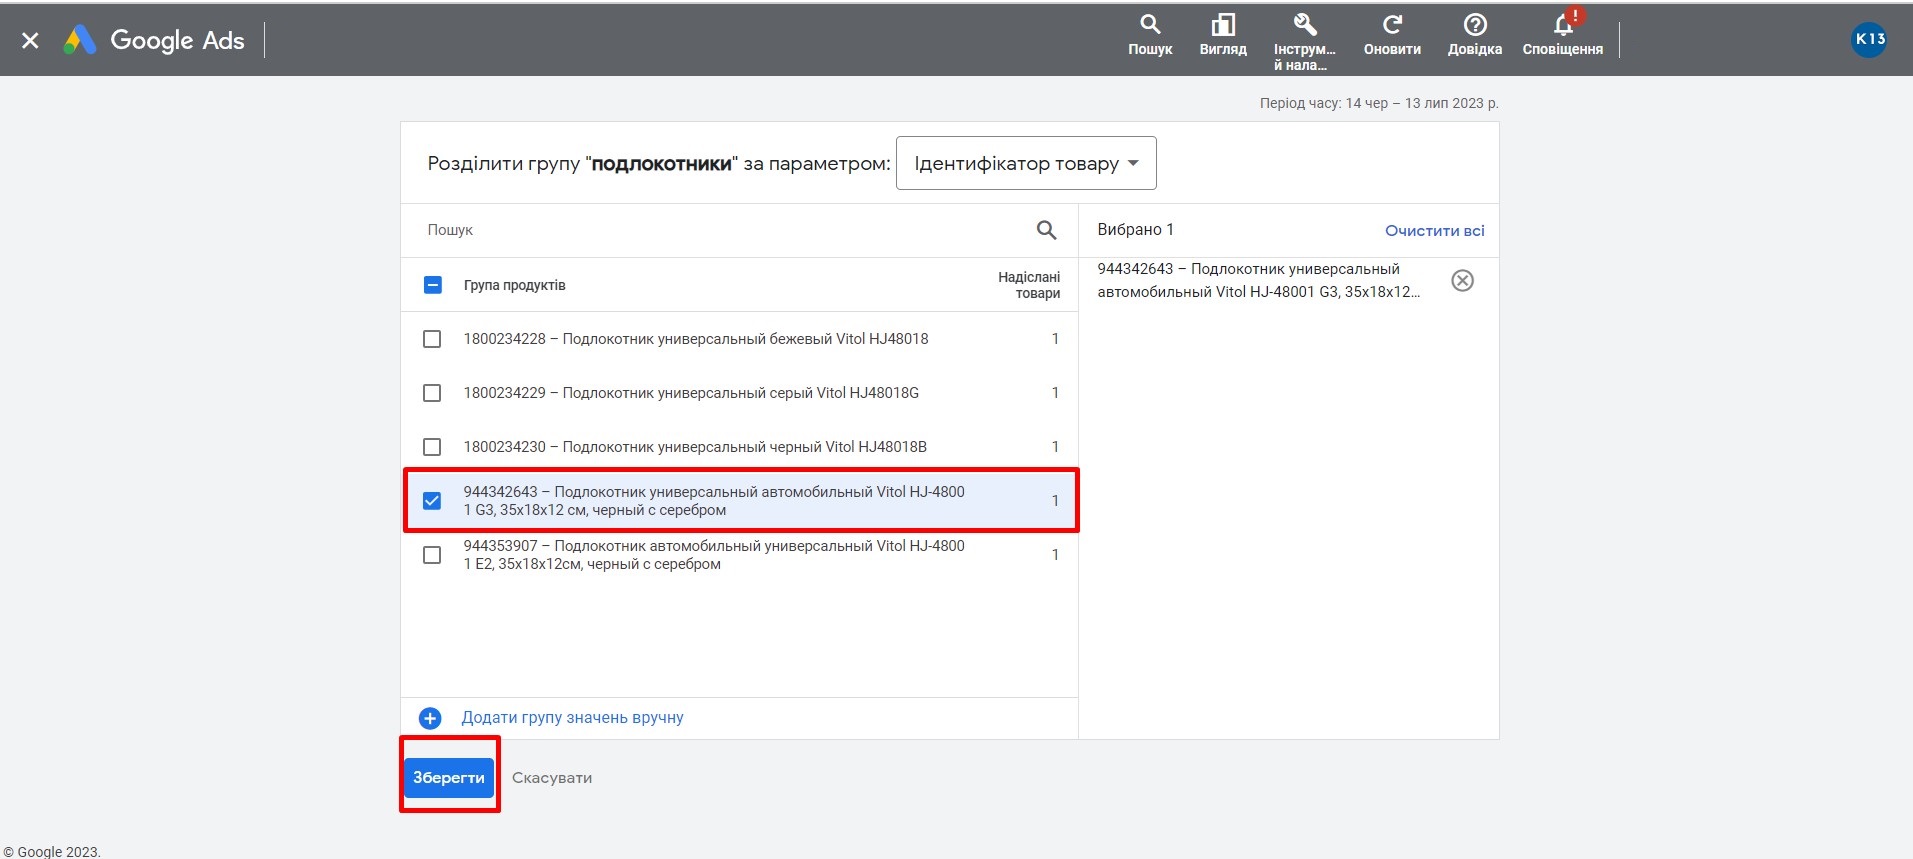Check product 1800234229 серый
This screenshot has width=1913, height=859.
point(432,393)
